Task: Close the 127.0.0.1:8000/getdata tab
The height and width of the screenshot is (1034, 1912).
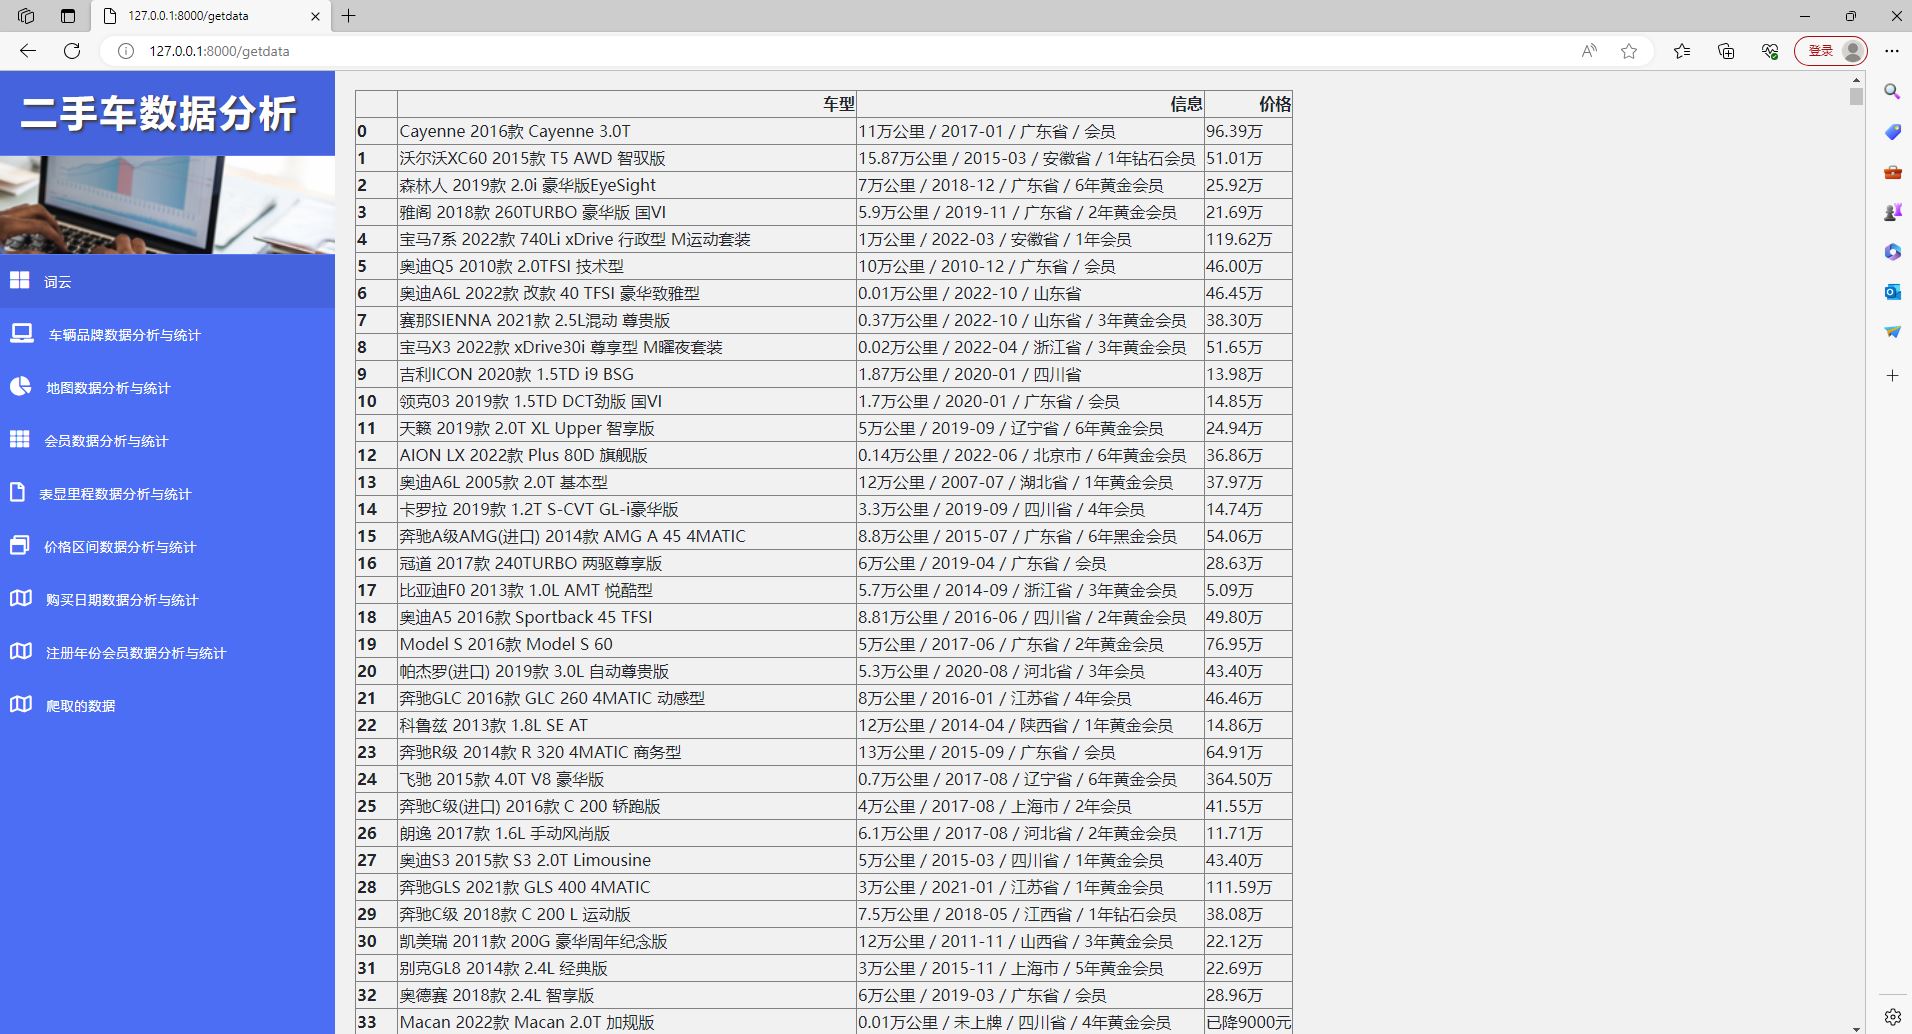Action: click(x=315, y=16)
